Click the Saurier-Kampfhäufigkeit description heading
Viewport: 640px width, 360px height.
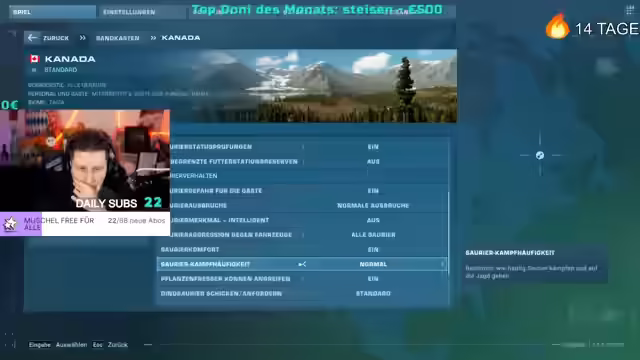click(510, 253)
